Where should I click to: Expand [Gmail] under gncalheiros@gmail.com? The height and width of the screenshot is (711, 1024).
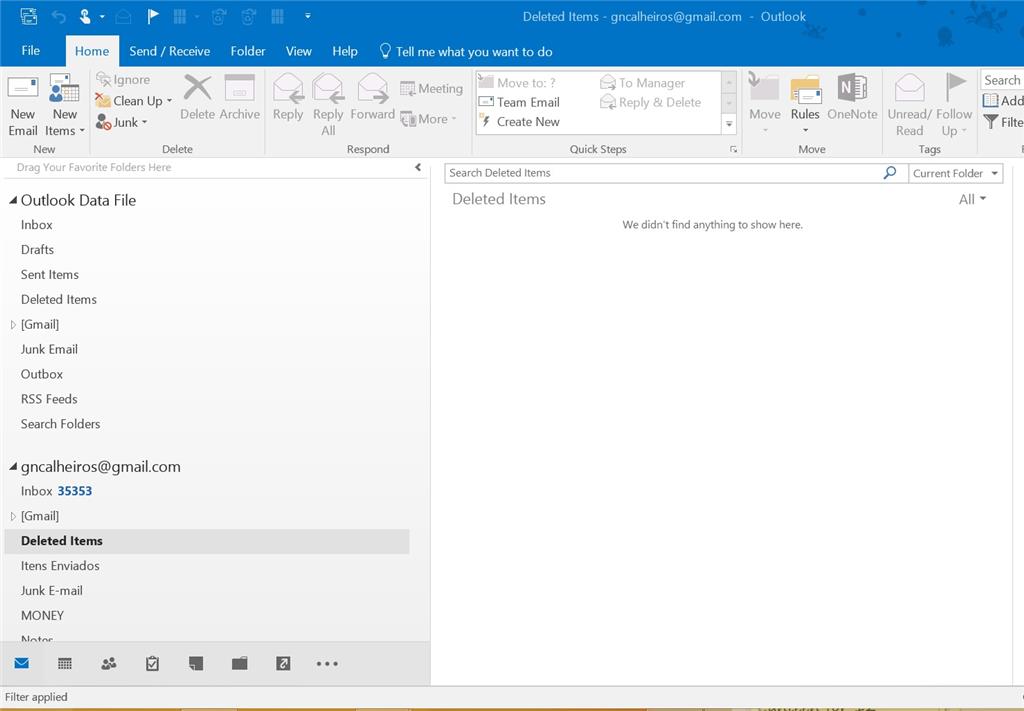coord(13,516)
